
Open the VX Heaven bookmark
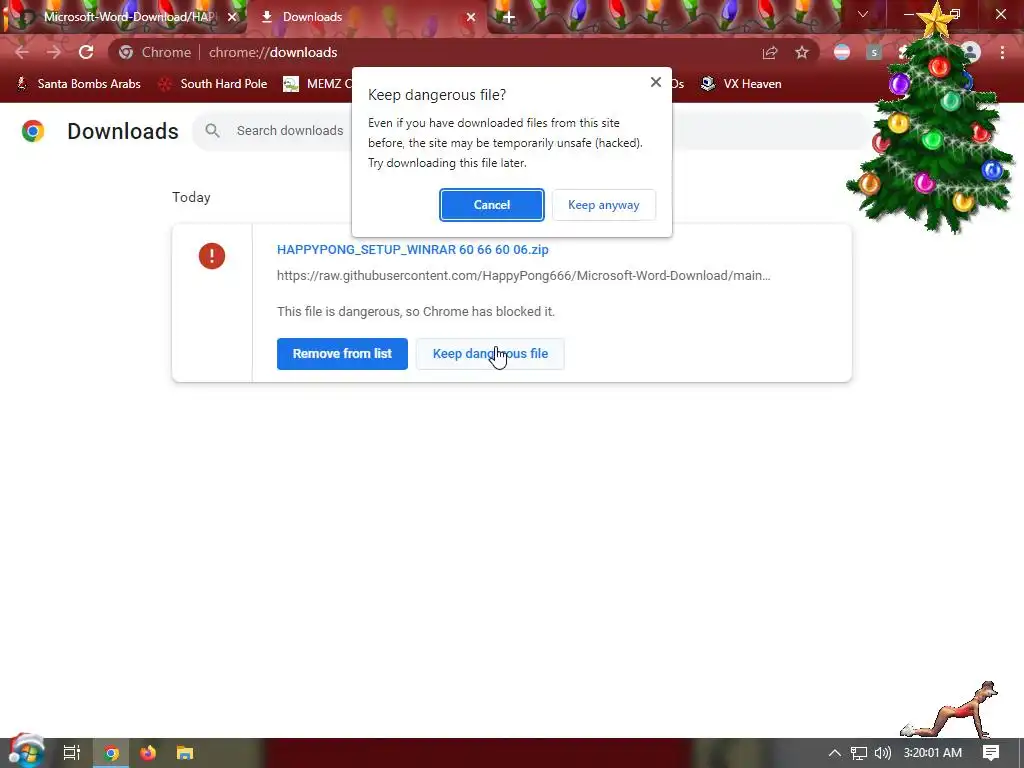tap(741, 84)
